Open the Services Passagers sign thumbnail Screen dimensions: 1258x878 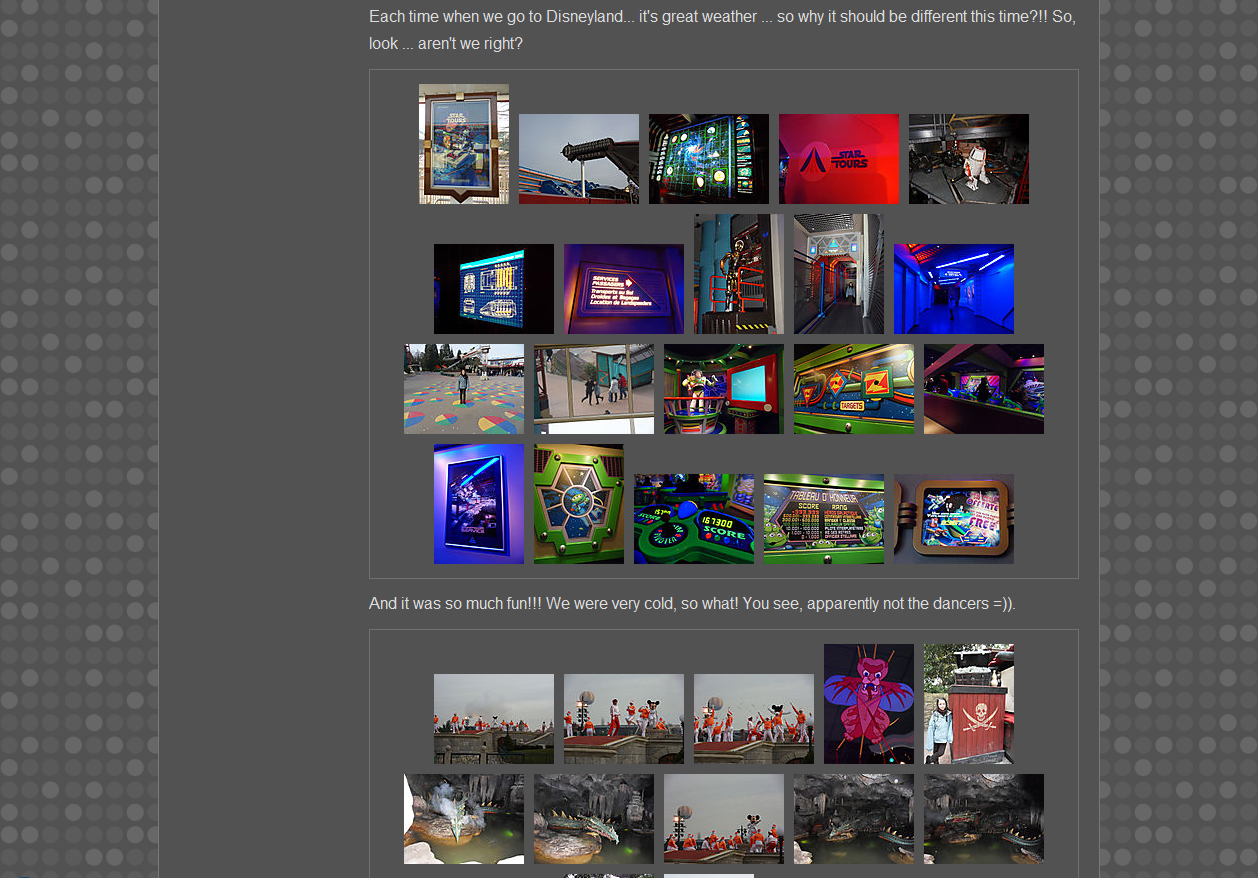(x=623, y=289)
